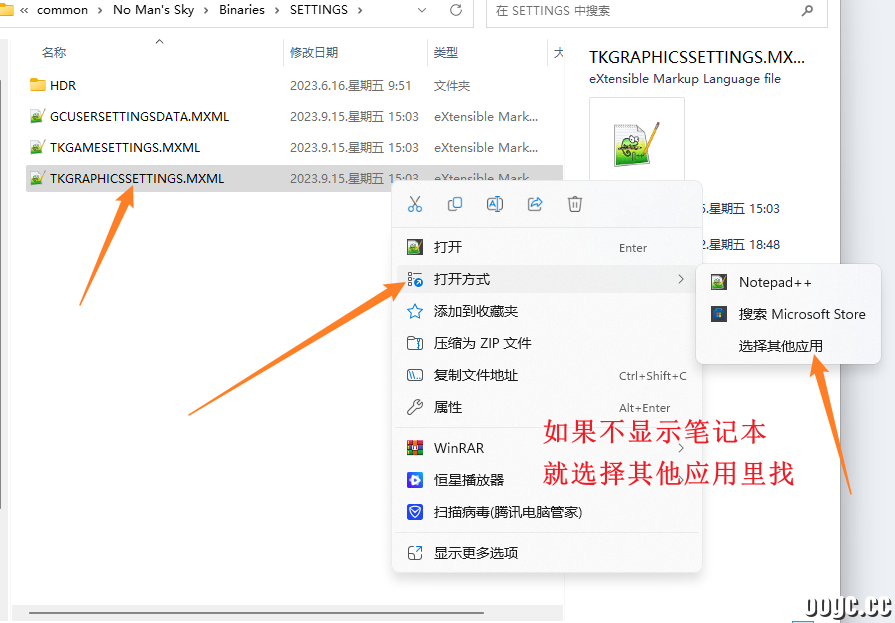Click the Notepad++ icon in submenu
Image resolution: width=895 pixels, height=623 pixels.
point(719,282)
